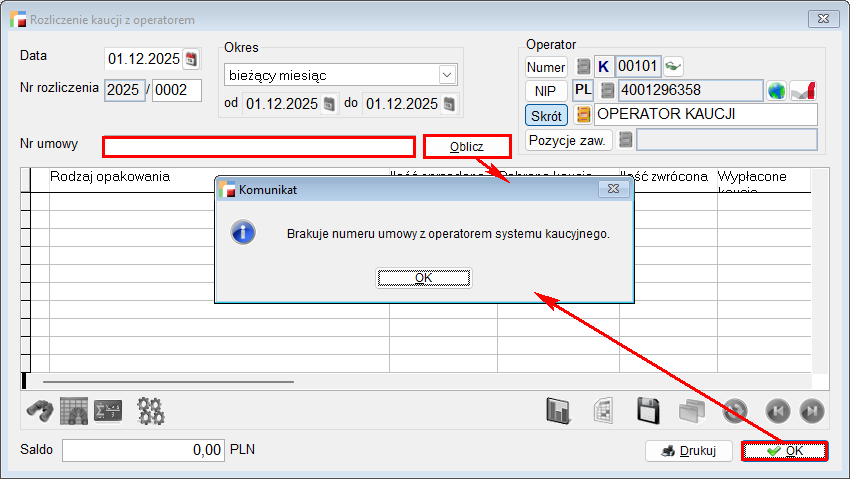Click the orange list icon beside Skrót
Screen dimensions: 850x479
point(583,115)
